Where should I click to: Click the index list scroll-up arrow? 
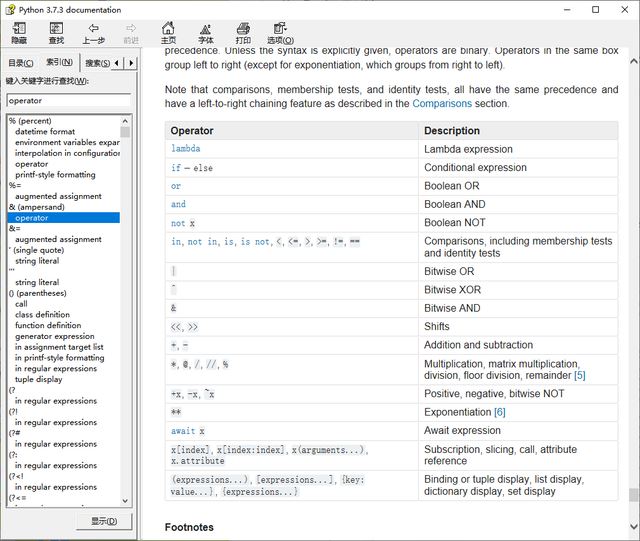[125, 121]
